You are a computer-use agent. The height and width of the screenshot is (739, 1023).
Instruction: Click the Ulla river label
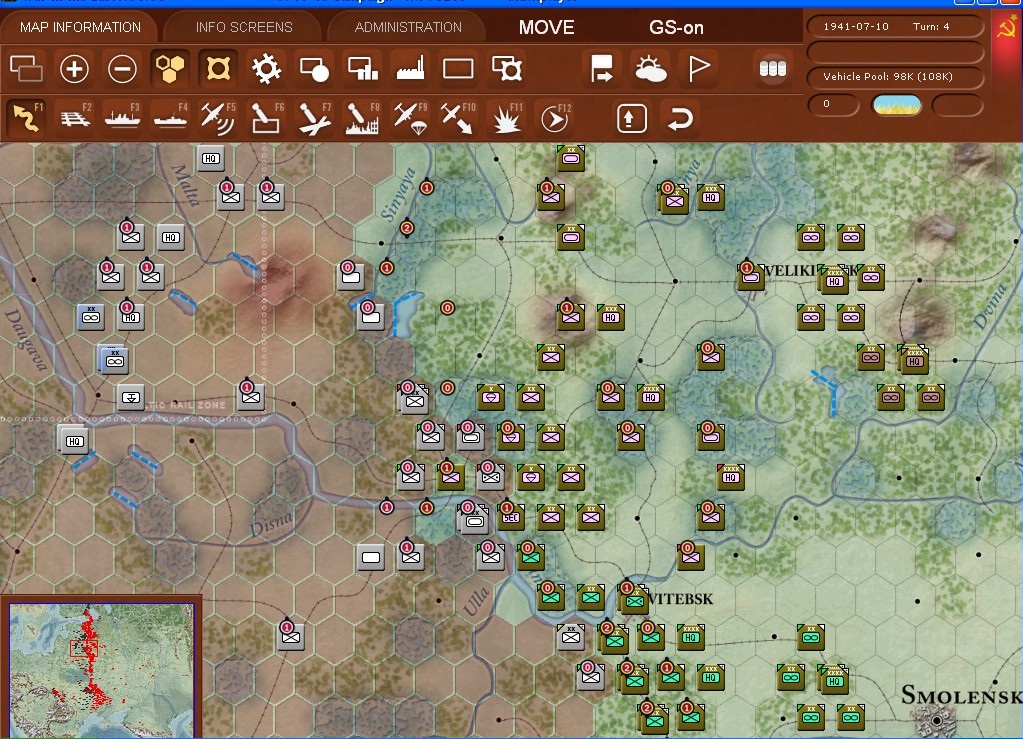(476, 601)
